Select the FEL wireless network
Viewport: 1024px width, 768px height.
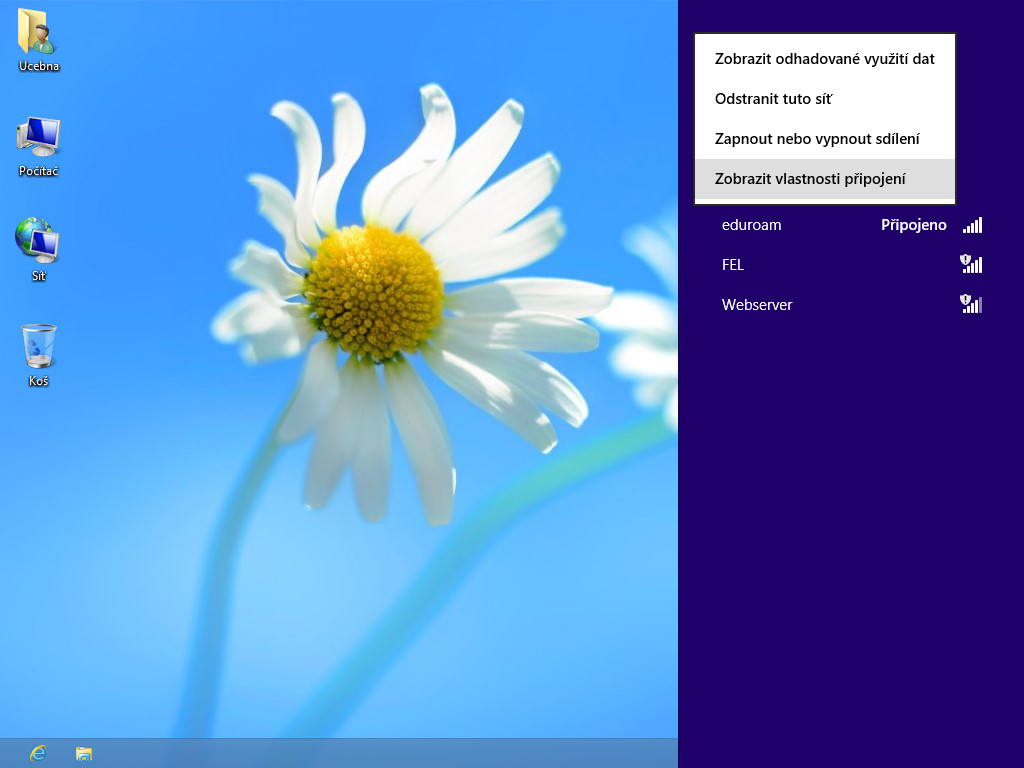coord(852,264)
